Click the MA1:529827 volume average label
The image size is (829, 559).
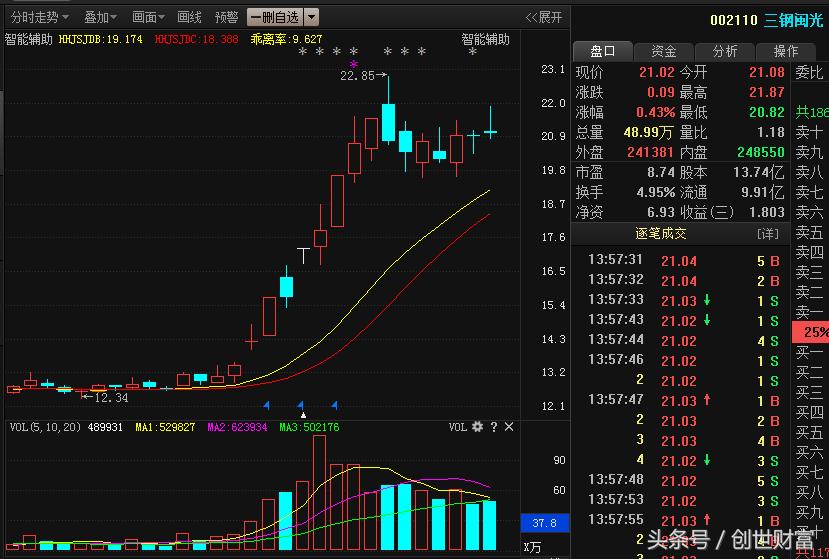point(165,427)
